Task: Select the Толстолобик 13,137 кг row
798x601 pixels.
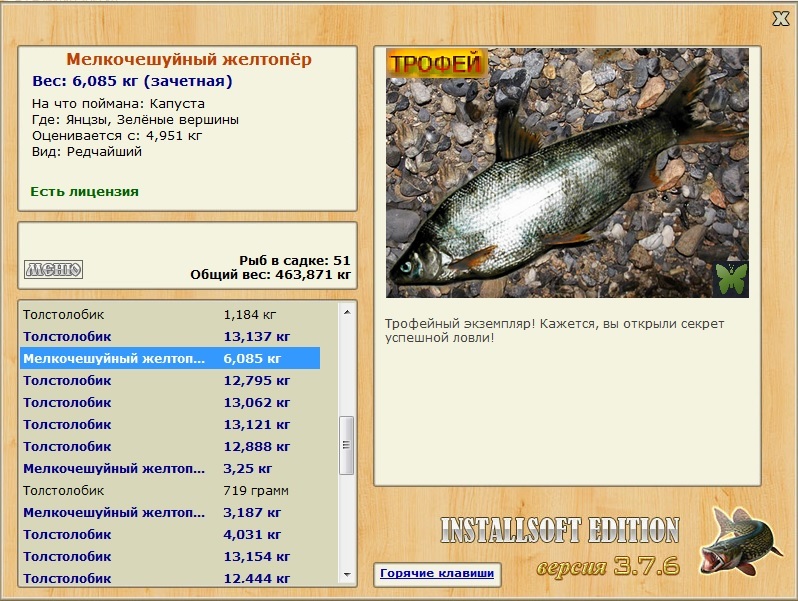Action: coord(170,336)
